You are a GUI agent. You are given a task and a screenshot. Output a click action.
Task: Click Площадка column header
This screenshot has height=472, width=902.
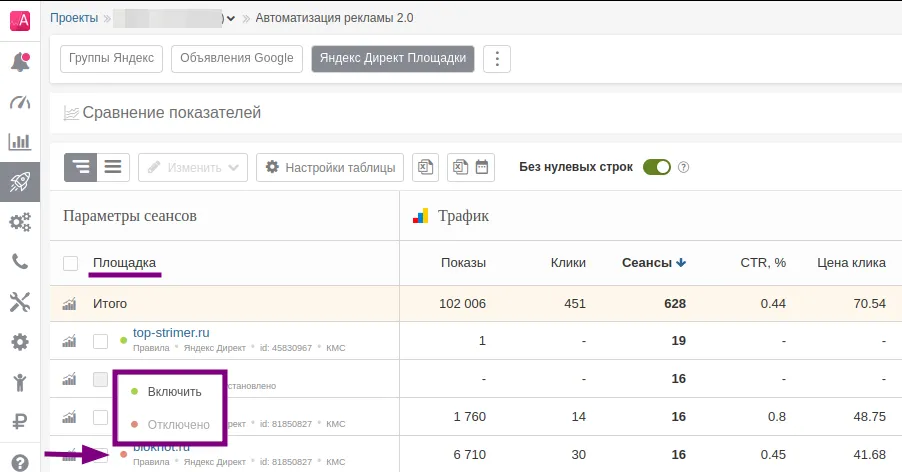click(124, 263)
